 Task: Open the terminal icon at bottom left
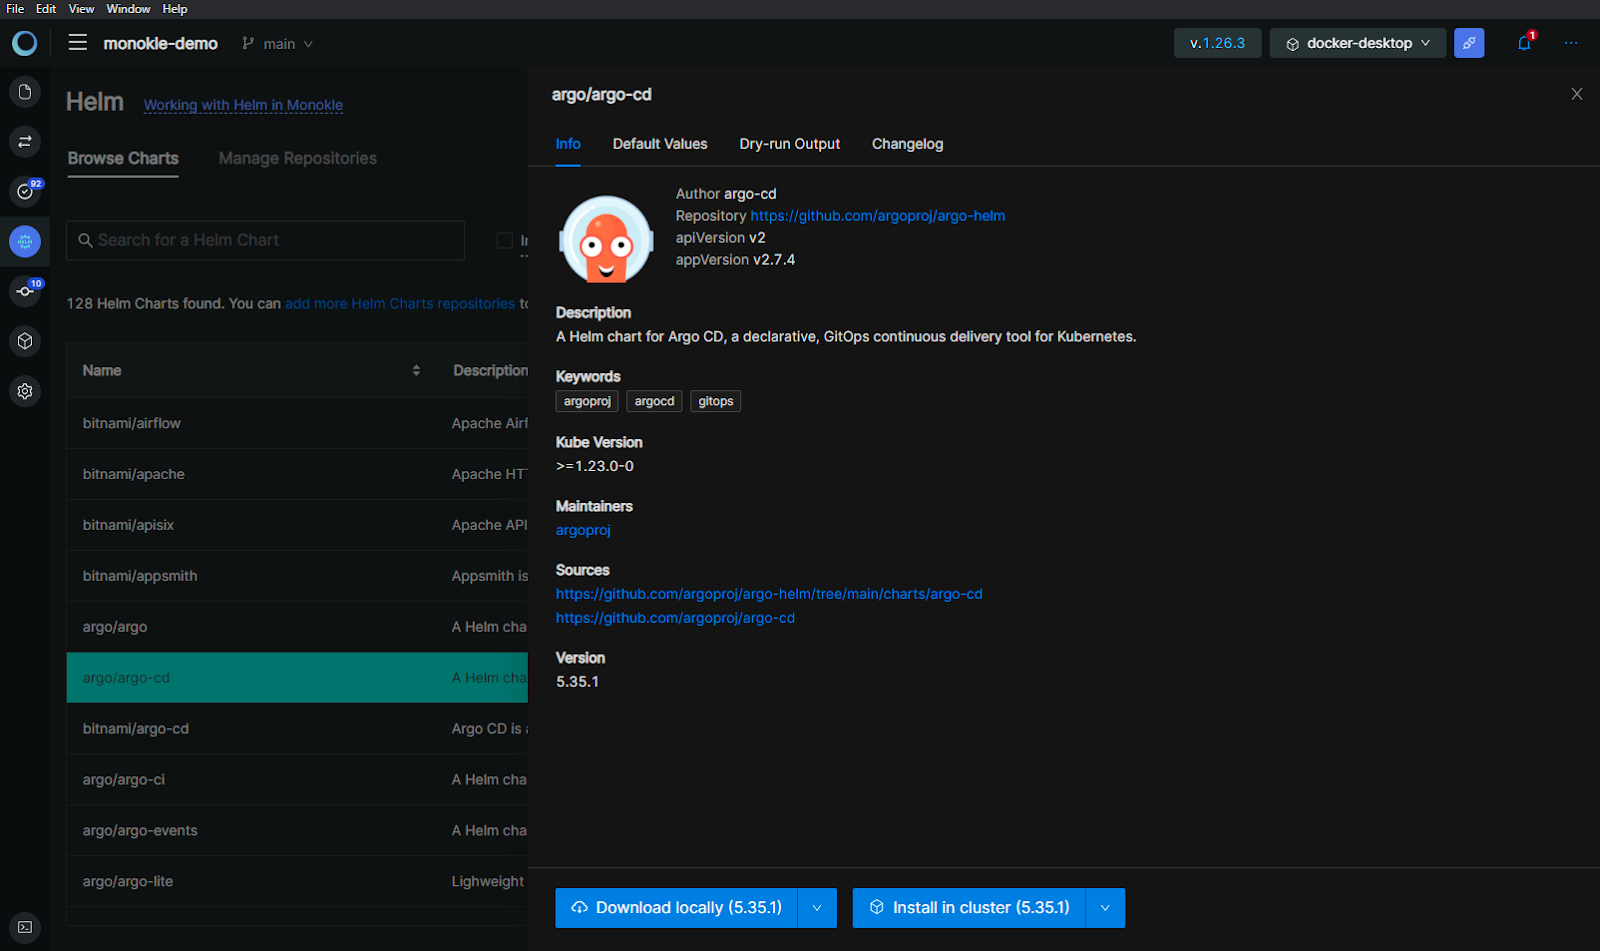pyautogui.click(x=25, y=927)
